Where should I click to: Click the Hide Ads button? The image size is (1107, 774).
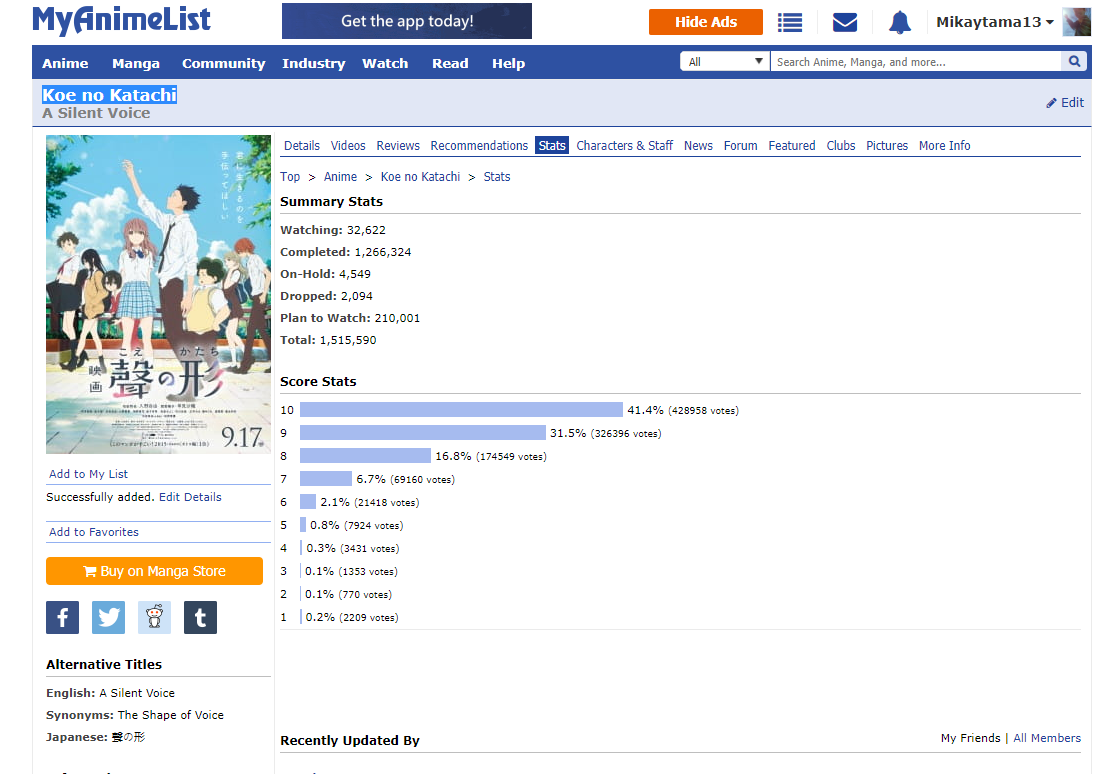[705, 22]
